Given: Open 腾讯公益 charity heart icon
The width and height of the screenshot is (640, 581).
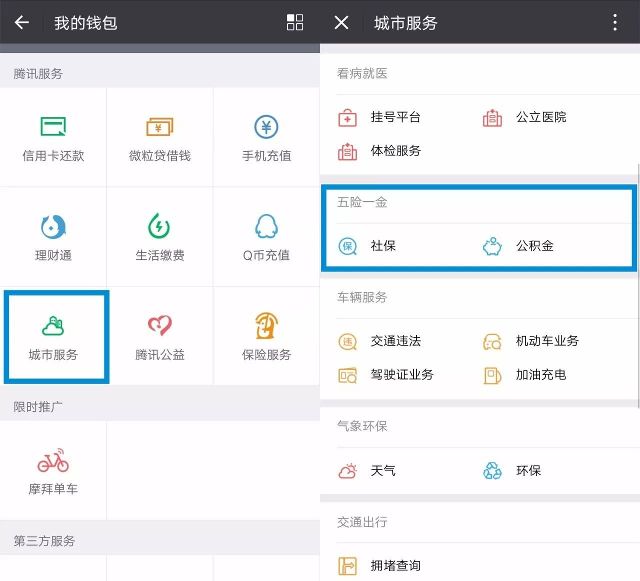Looking at the screenshot, I should click(x=160, y=325).
